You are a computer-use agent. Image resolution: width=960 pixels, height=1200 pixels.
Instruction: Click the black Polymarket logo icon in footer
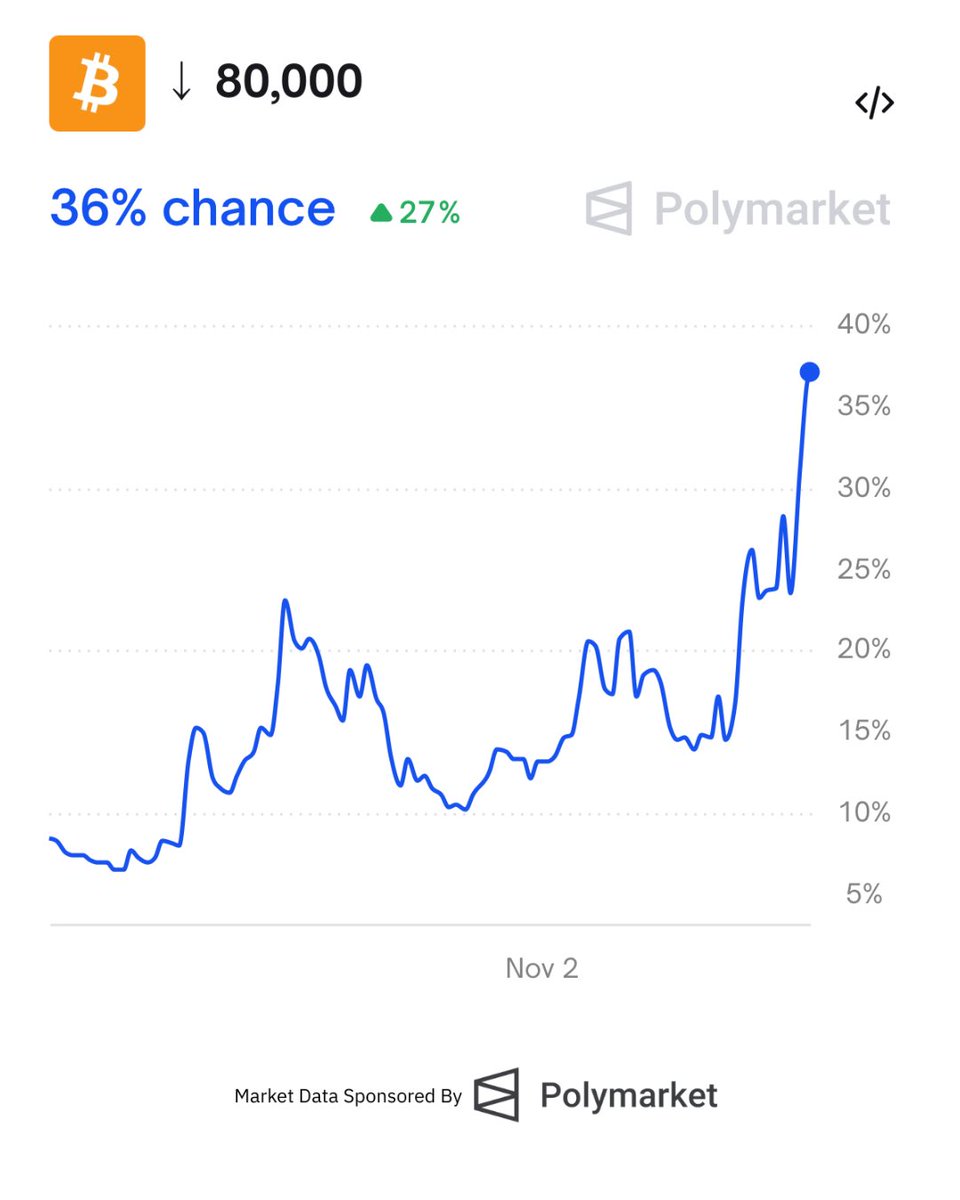[497, 1094]
